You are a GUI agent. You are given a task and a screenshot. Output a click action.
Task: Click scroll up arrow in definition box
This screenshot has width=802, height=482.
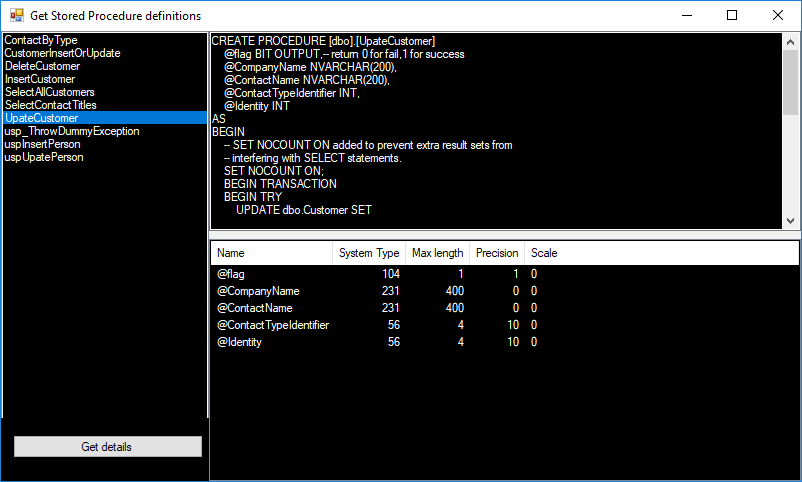coord(790,42)
